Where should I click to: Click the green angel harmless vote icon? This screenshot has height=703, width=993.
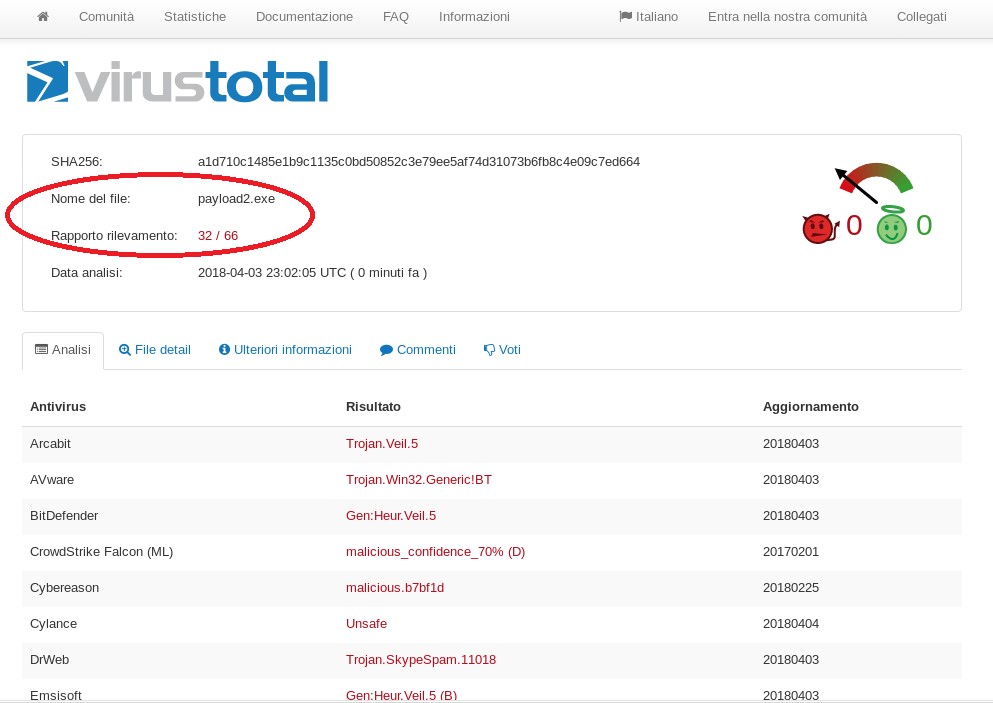pos(892,225)
